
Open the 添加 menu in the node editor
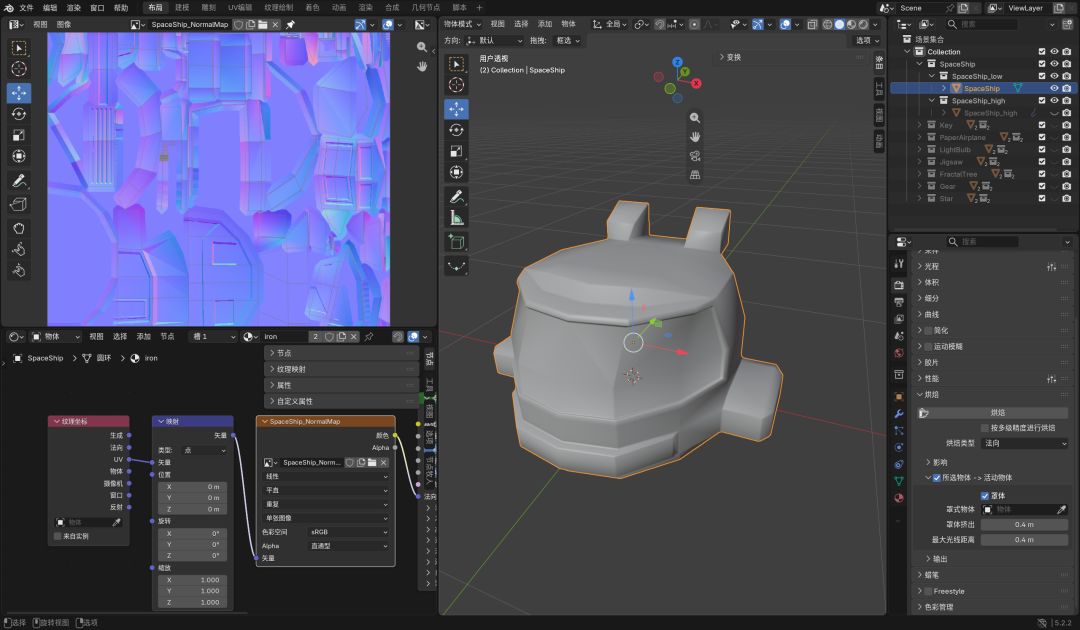coord(143,337)
